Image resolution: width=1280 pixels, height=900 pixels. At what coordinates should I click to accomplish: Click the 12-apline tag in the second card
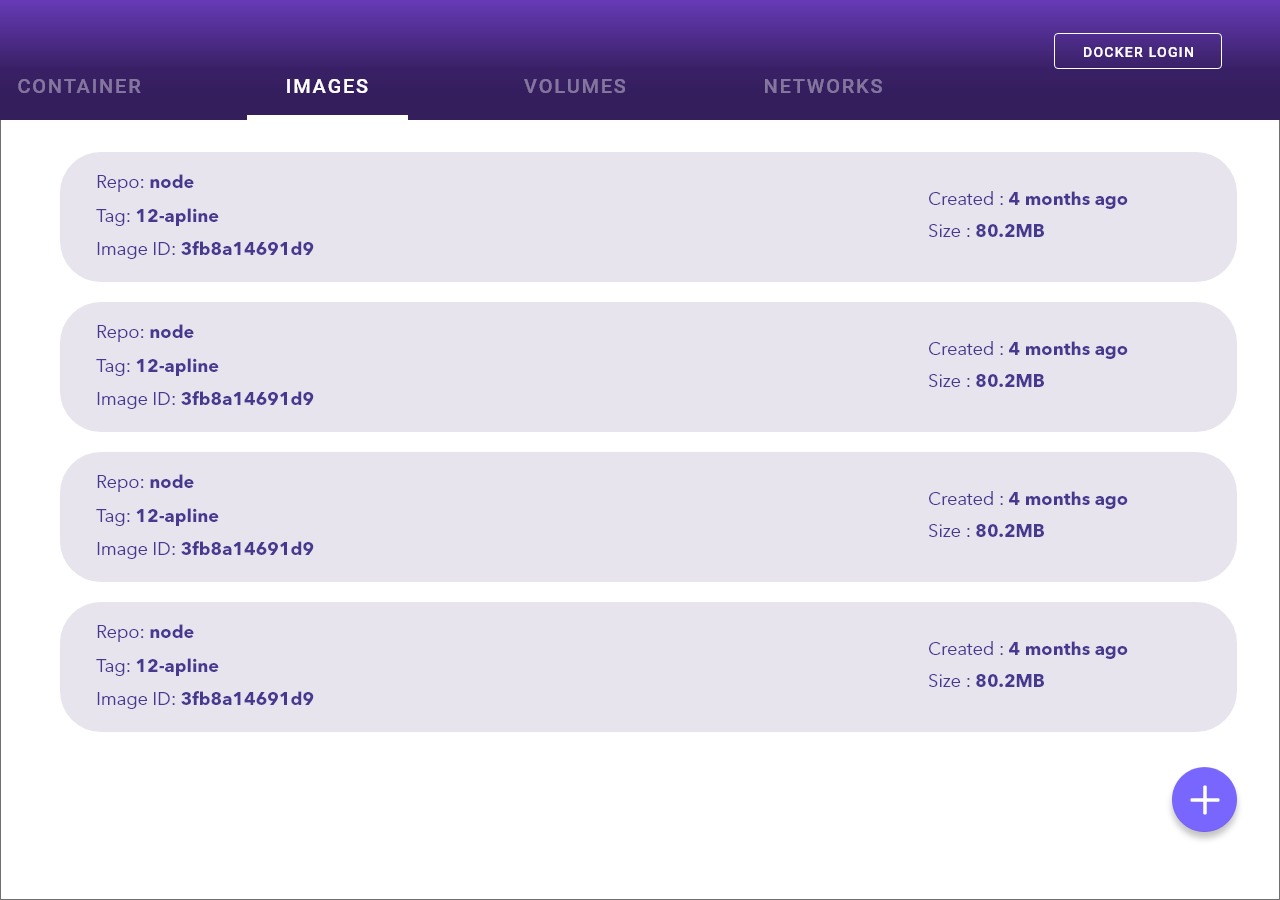pos(177,366)
